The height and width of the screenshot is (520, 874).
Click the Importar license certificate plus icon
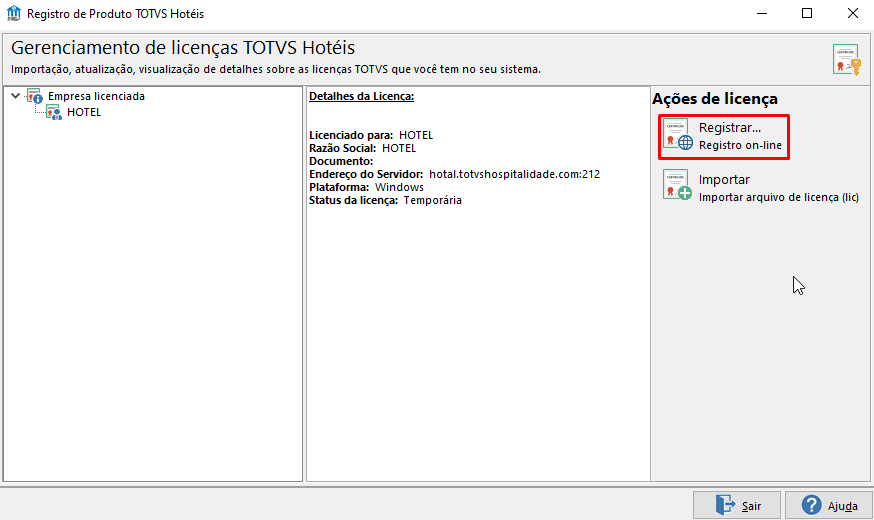pyautogui.click(x=678, y=185)
